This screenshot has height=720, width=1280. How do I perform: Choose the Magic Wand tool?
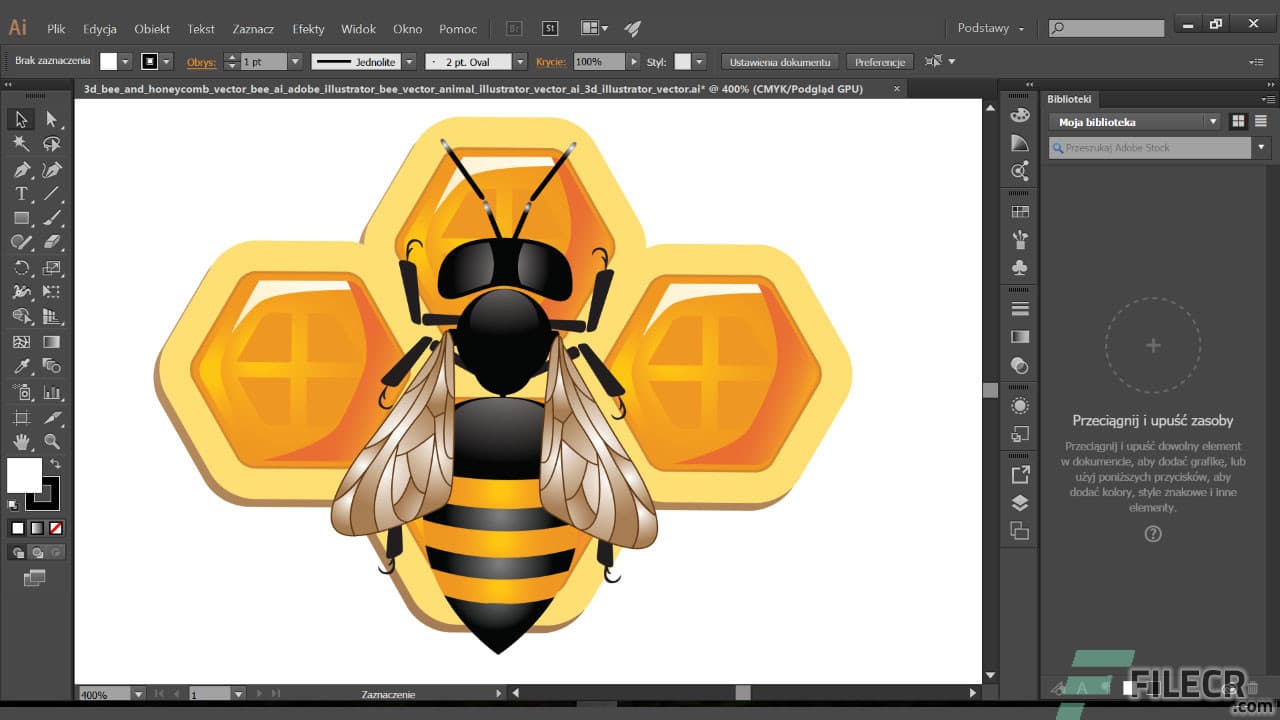click(x=22, y=144)
